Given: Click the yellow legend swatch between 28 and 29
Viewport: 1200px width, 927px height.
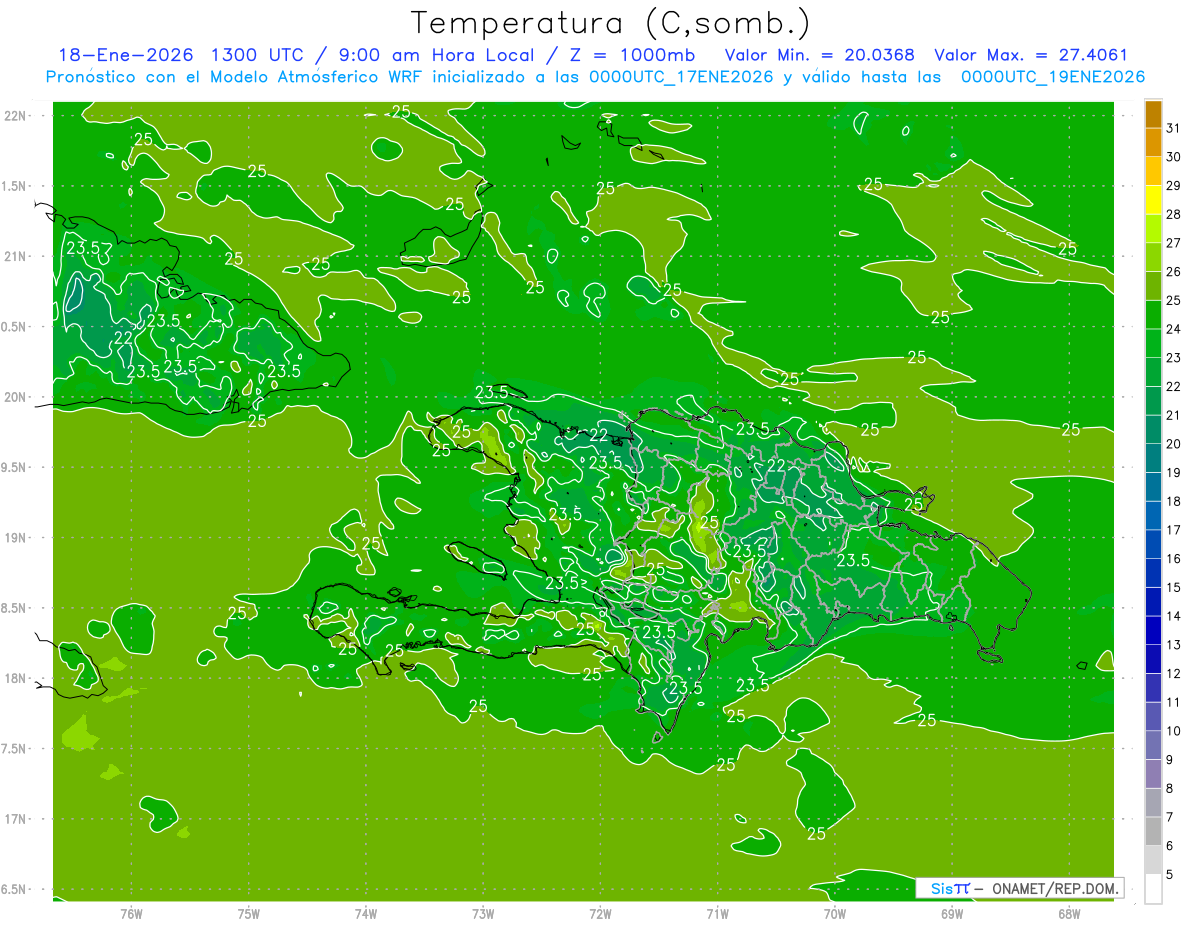Looking at the screenshot, I should tap(1153, 200).
